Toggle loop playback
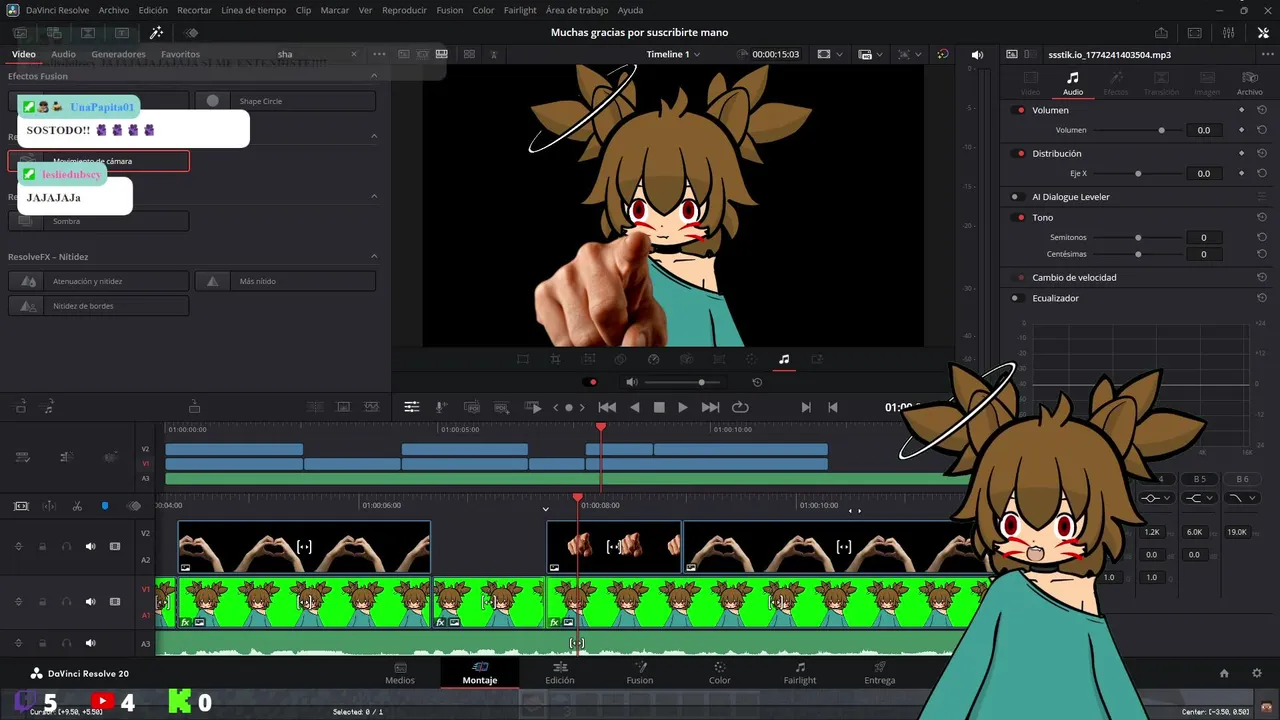 coord(740,407)
